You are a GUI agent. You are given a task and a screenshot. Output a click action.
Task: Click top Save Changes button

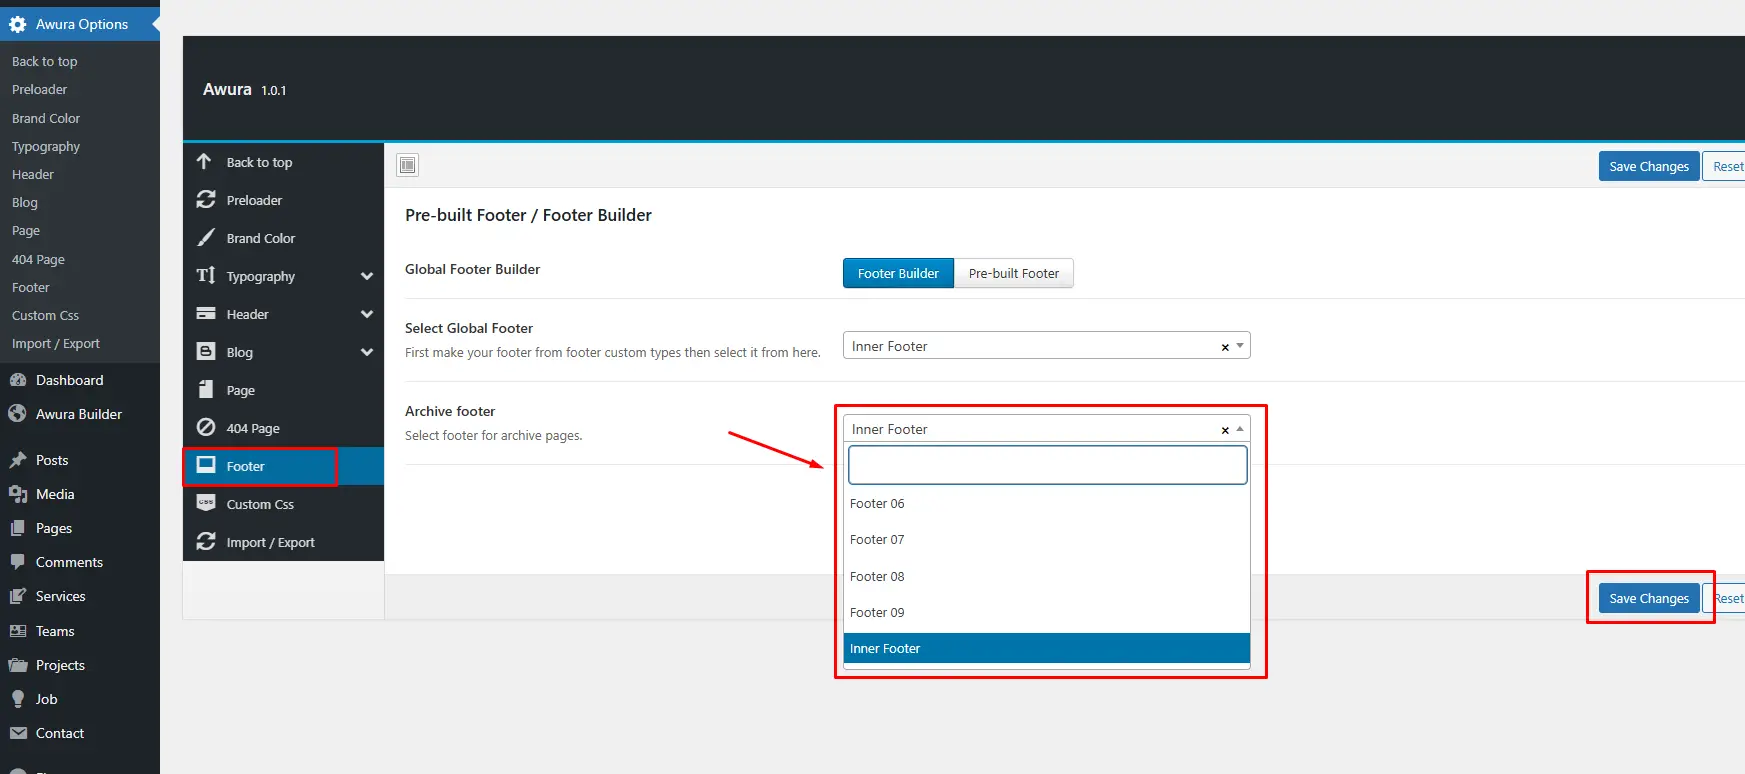pyautogui.click(x=1649, y=166)
